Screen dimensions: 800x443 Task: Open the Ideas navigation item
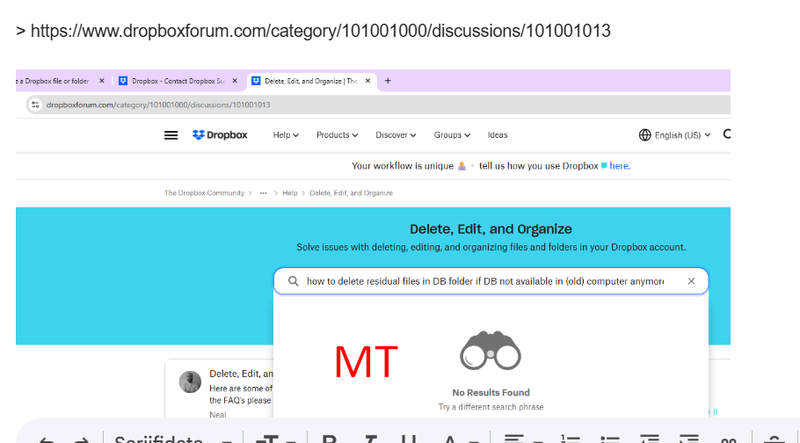(497, 135)
